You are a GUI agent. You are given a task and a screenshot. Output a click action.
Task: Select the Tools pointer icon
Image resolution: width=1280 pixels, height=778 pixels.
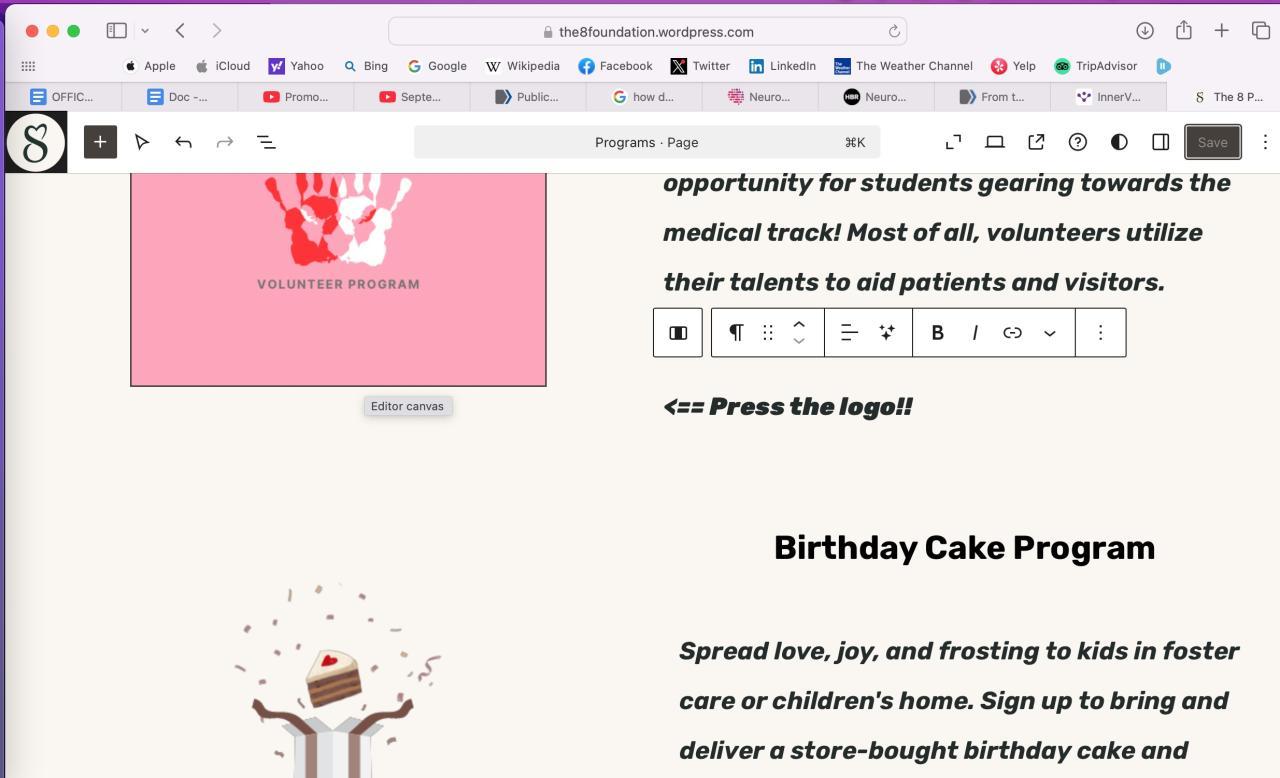pos(142,142)
